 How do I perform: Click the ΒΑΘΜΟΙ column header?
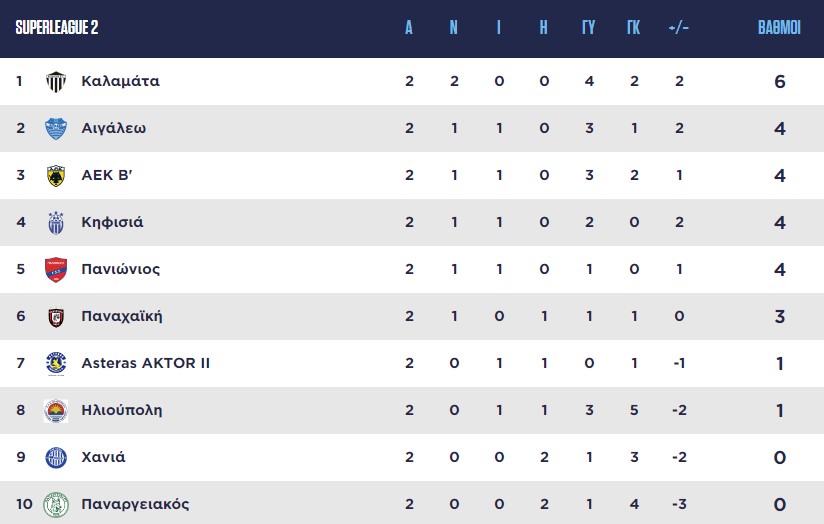point(779,28)
